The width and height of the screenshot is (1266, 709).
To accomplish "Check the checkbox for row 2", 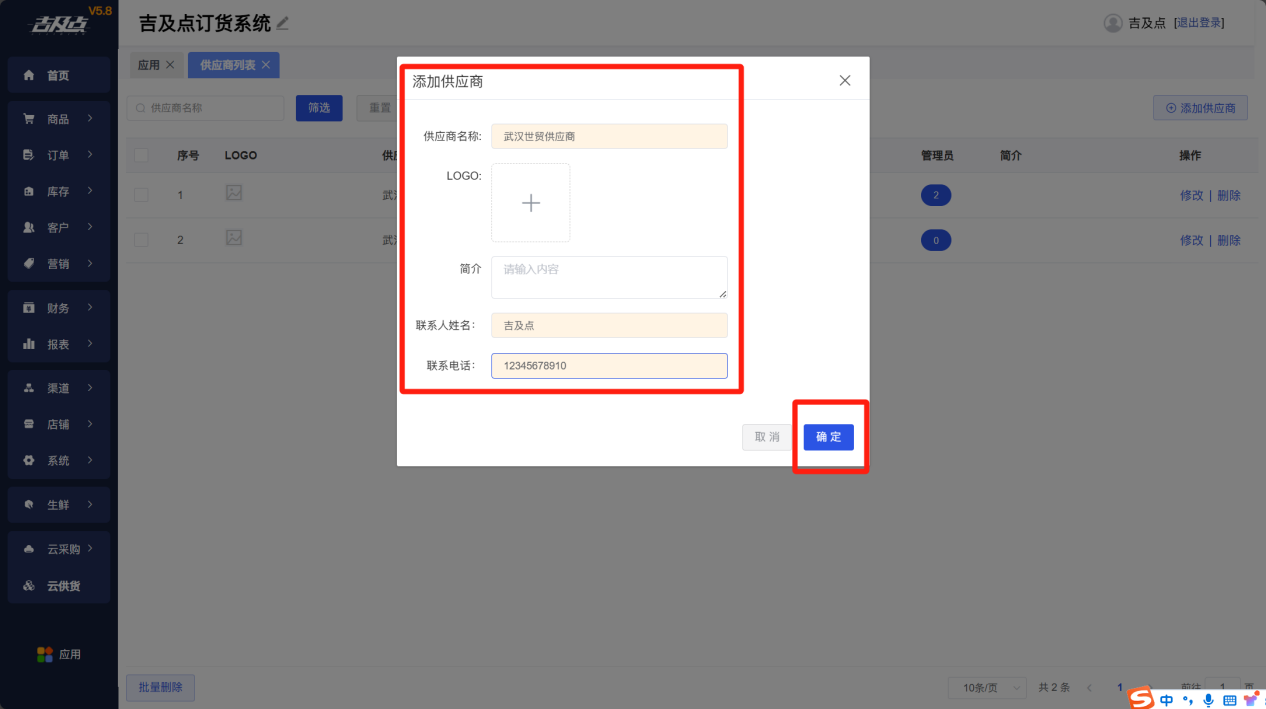I will coord(141,240).
